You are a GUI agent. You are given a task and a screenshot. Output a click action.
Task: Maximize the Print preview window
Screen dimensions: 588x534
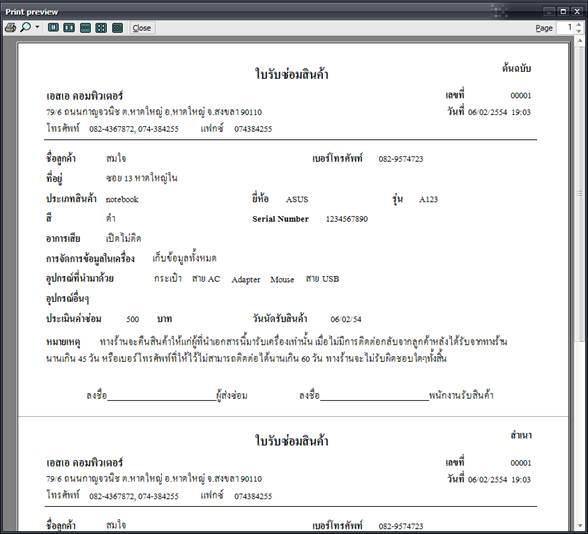click(563, 12)
